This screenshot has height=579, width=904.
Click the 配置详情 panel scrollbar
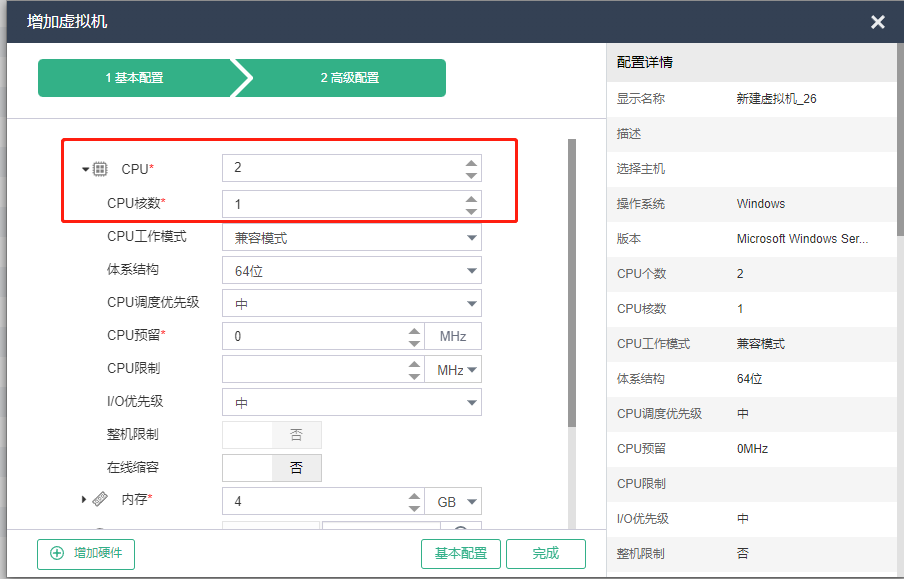coord(901,138)
